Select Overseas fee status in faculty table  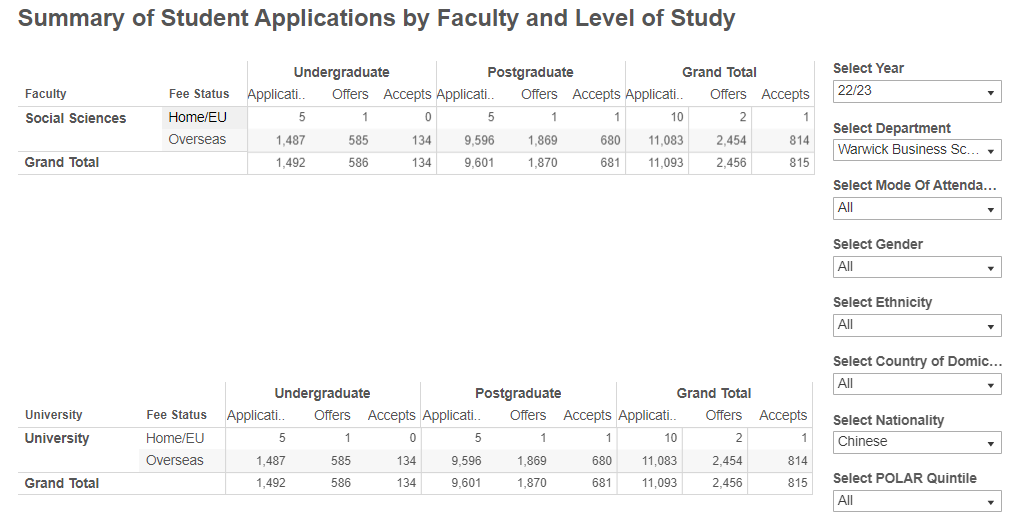click(197, 140)
